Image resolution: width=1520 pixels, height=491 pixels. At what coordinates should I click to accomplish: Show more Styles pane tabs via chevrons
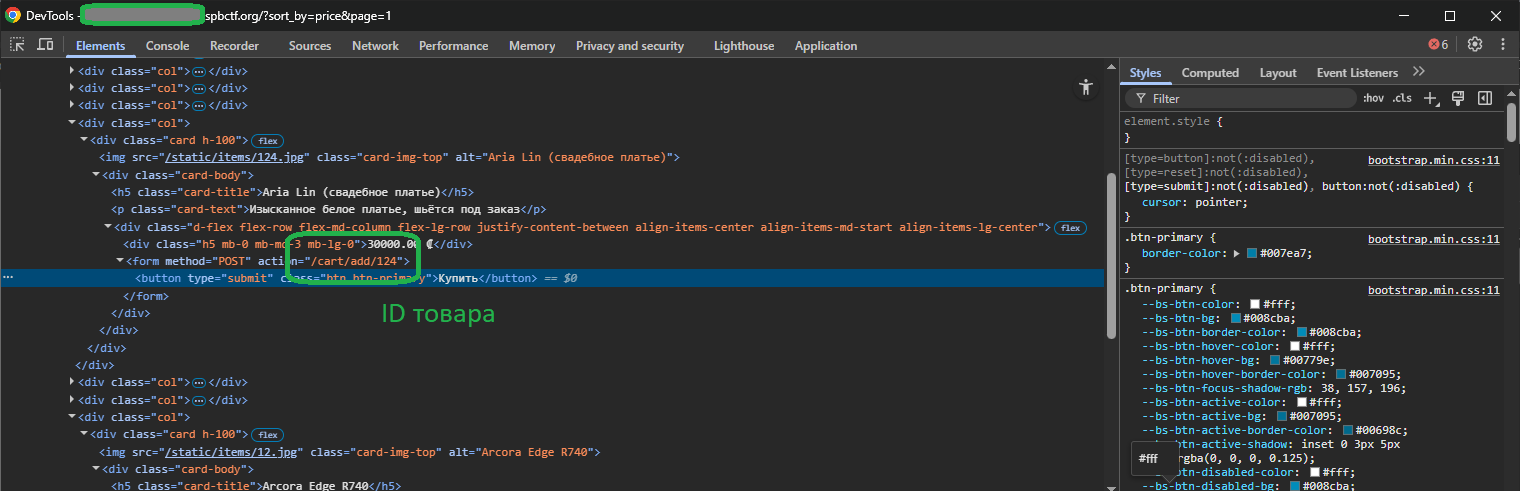(x=1418, y=72)
